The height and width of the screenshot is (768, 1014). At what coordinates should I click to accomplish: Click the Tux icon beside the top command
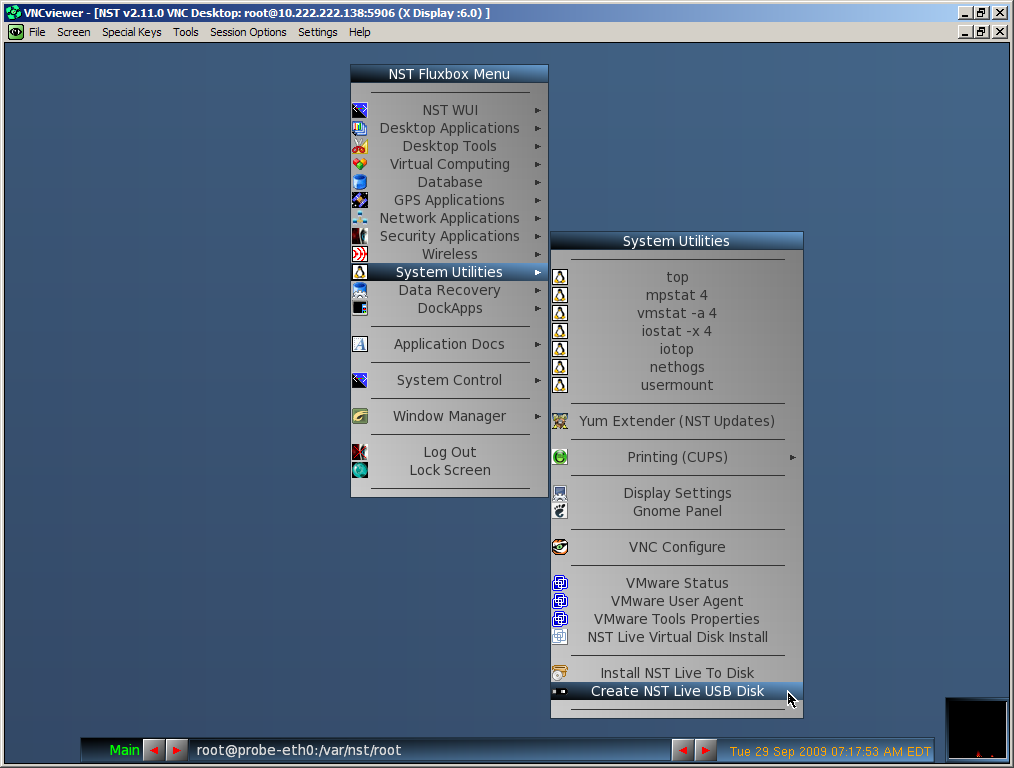pos(560,277)
